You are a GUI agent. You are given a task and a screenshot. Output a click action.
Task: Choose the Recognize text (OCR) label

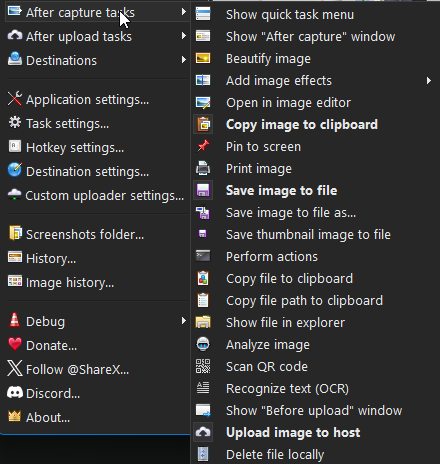point(287,389)
